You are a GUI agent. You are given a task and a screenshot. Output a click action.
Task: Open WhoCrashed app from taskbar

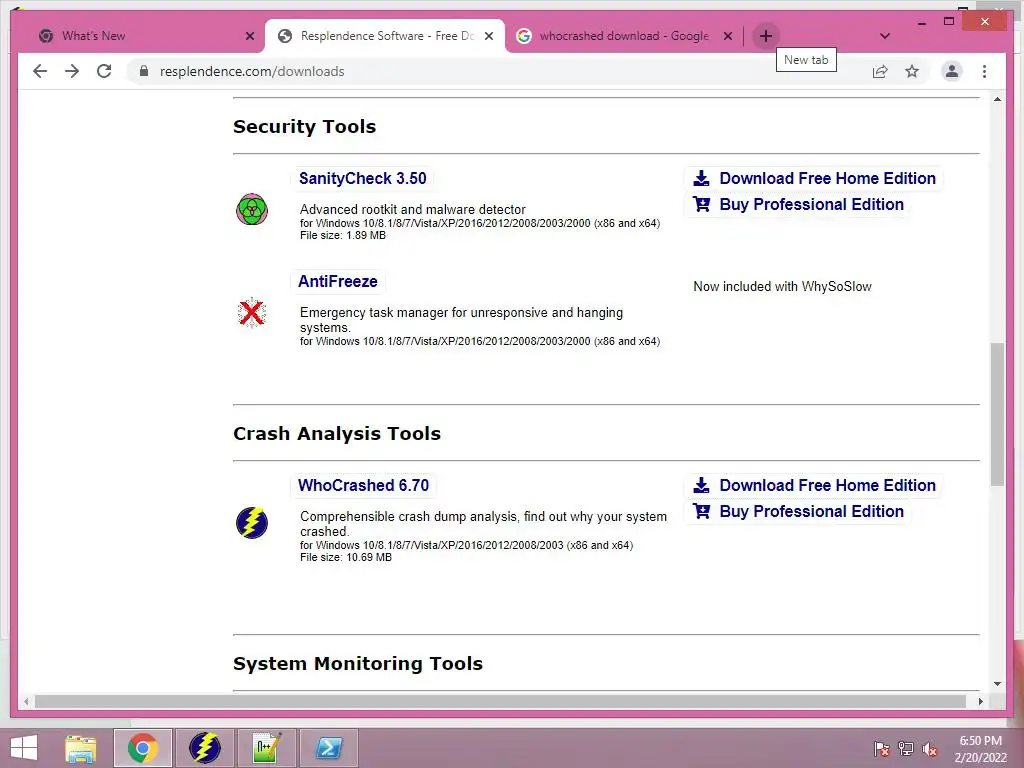204,748
